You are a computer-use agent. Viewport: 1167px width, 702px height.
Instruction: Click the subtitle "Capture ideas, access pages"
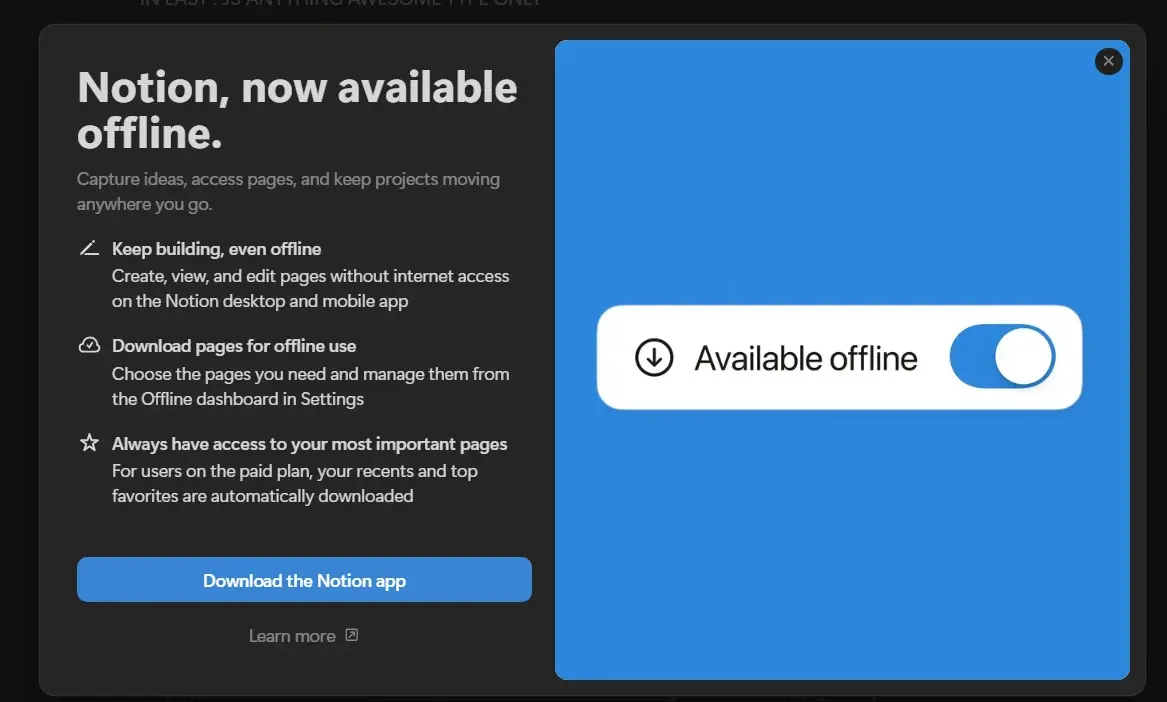288,190
